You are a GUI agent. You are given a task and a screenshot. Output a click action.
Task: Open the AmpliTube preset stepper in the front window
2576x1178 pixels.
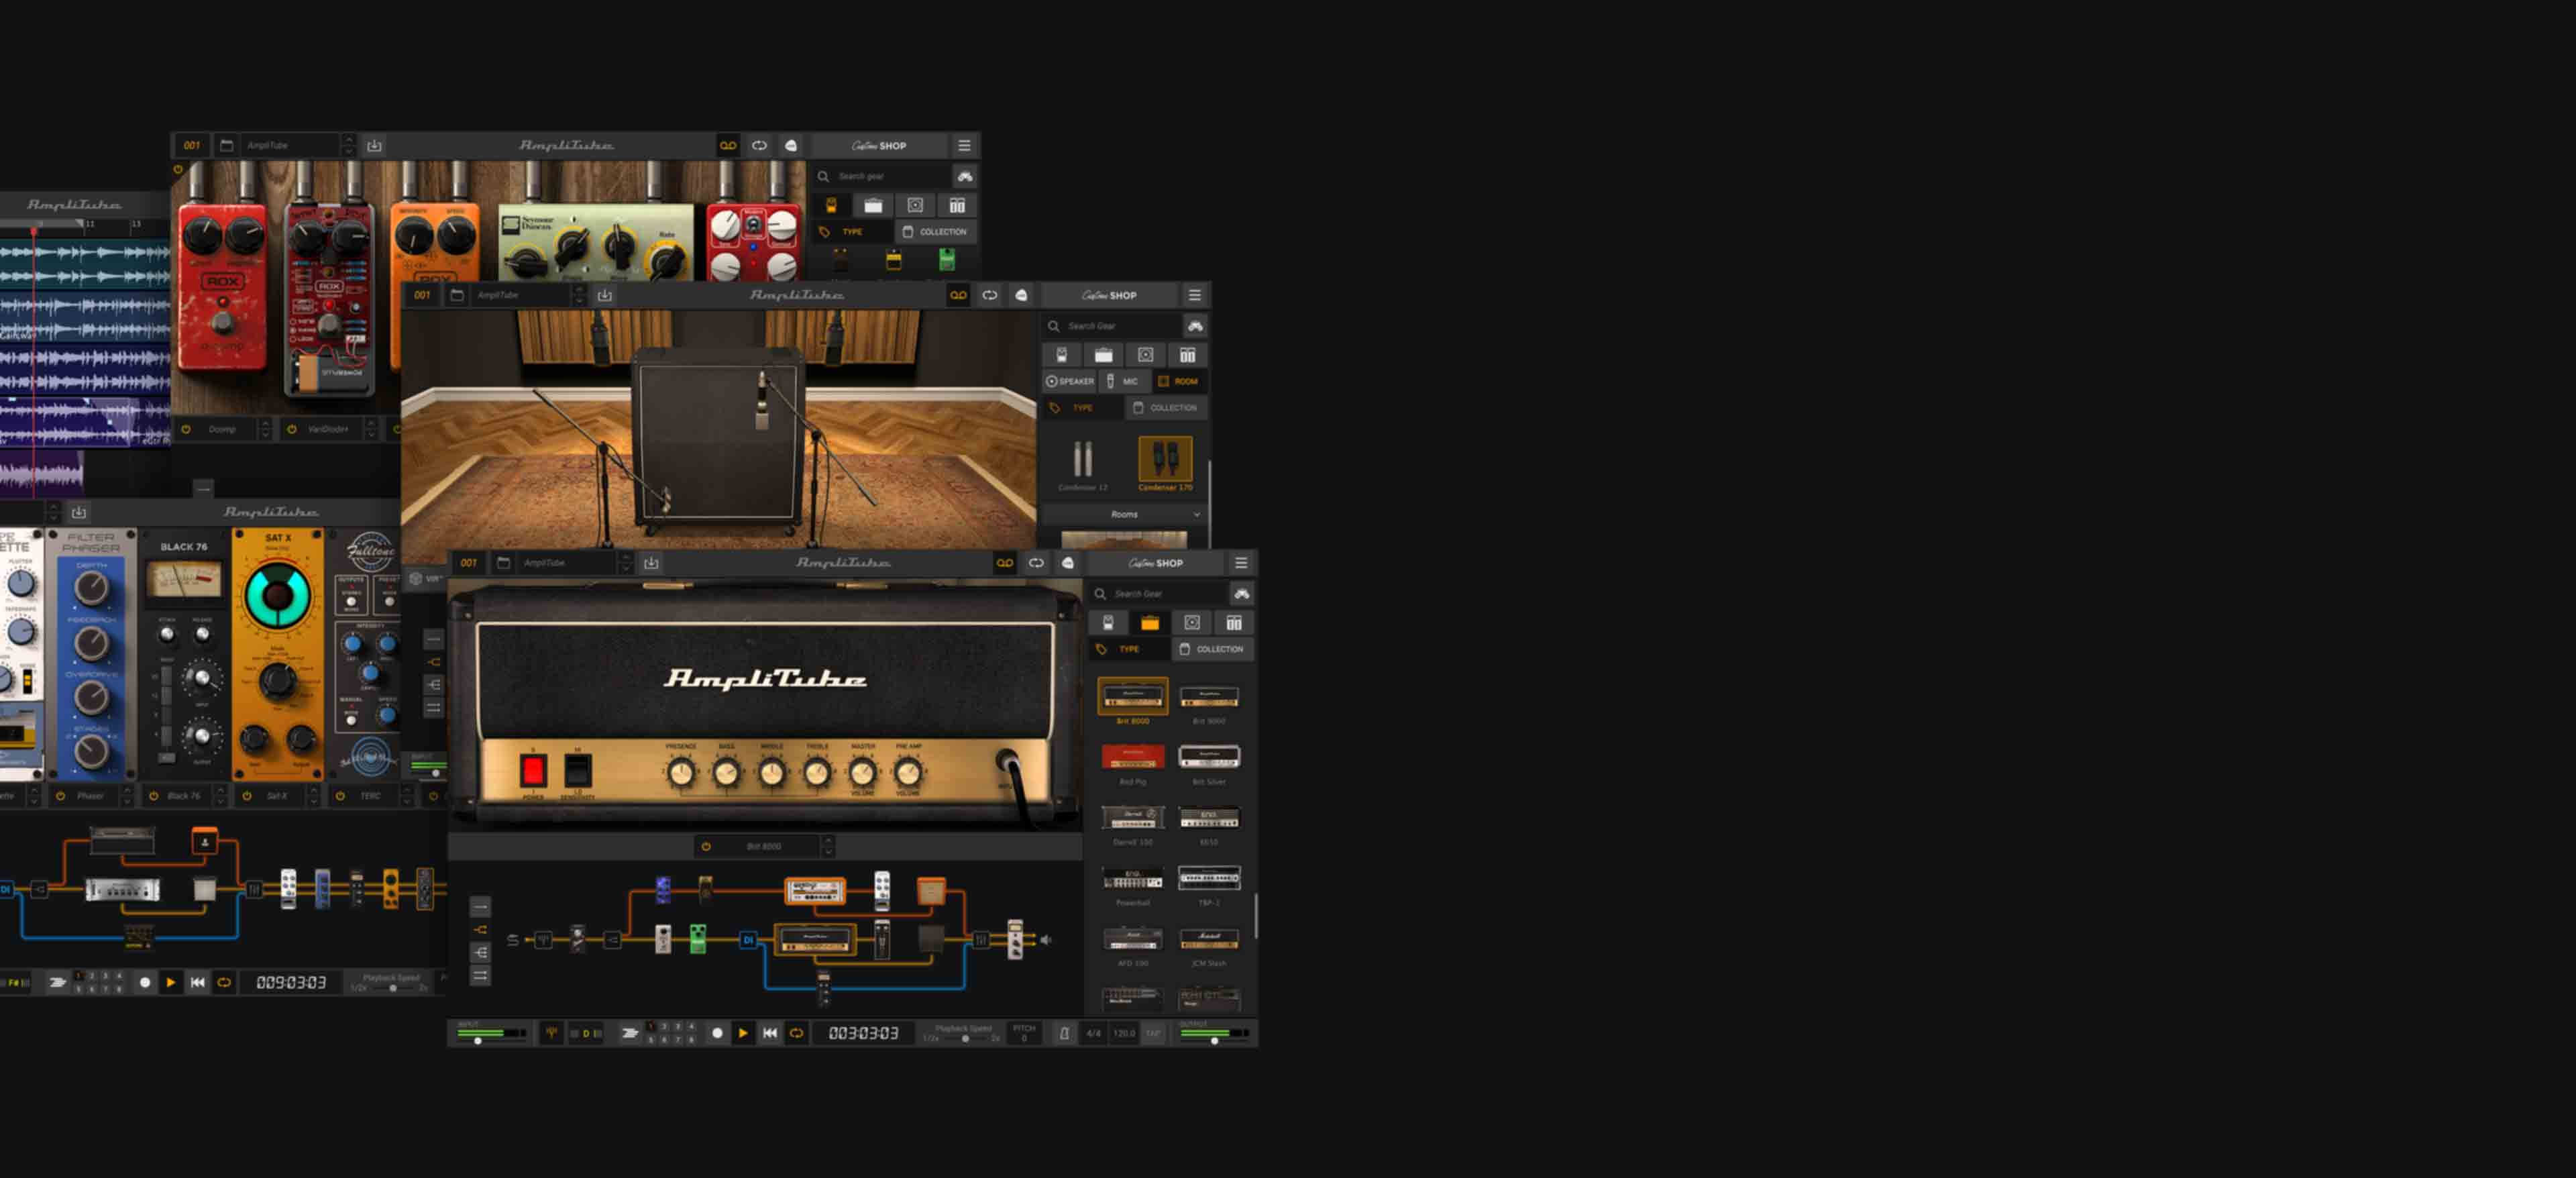tap(625, 563)
